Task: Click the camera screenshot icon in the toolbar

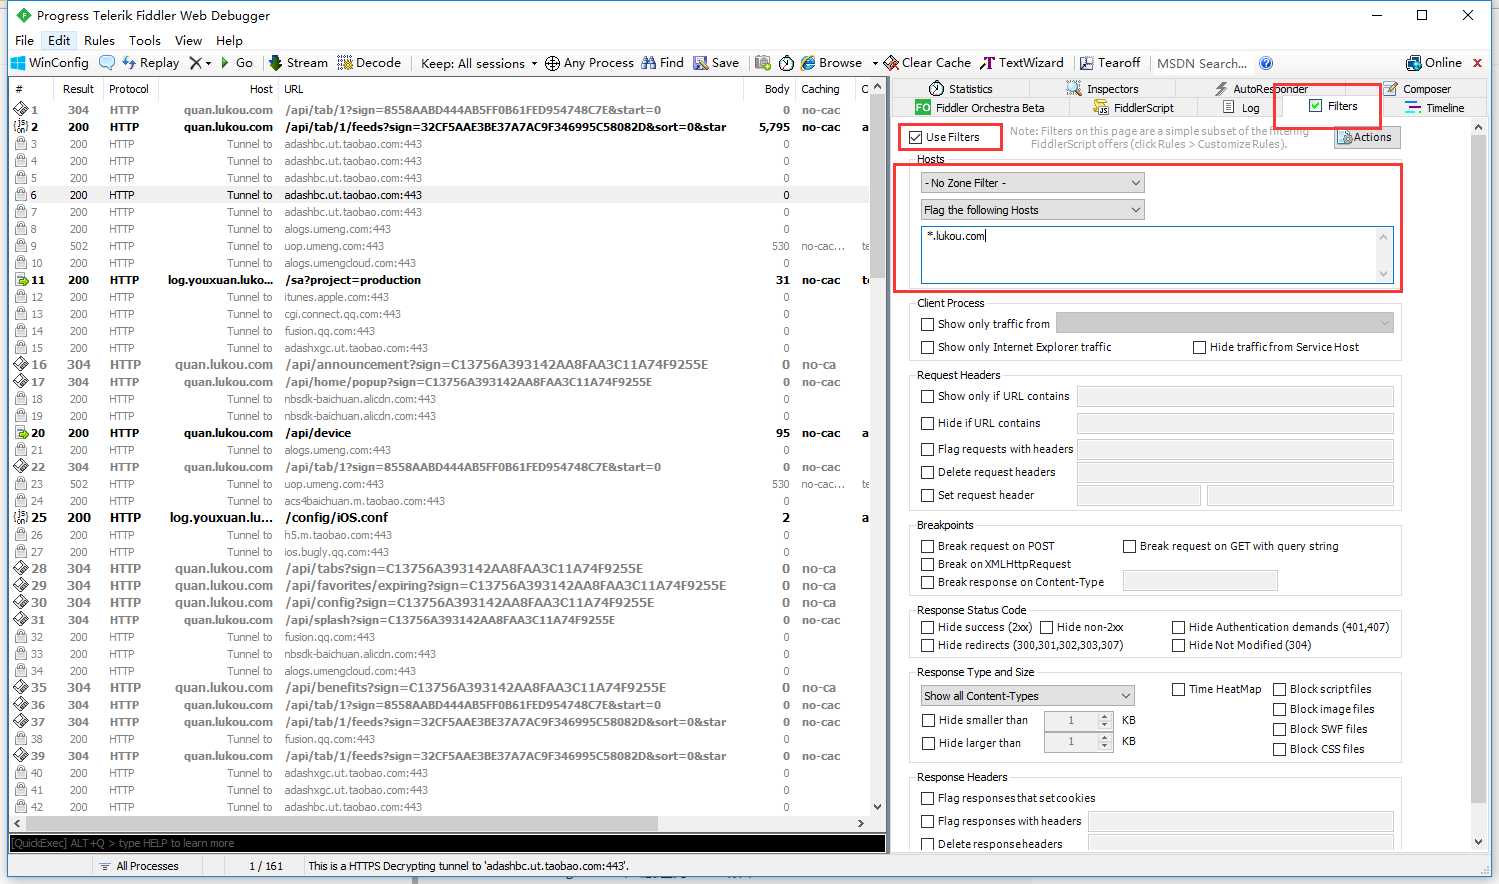Action: [x=763, y=62]
